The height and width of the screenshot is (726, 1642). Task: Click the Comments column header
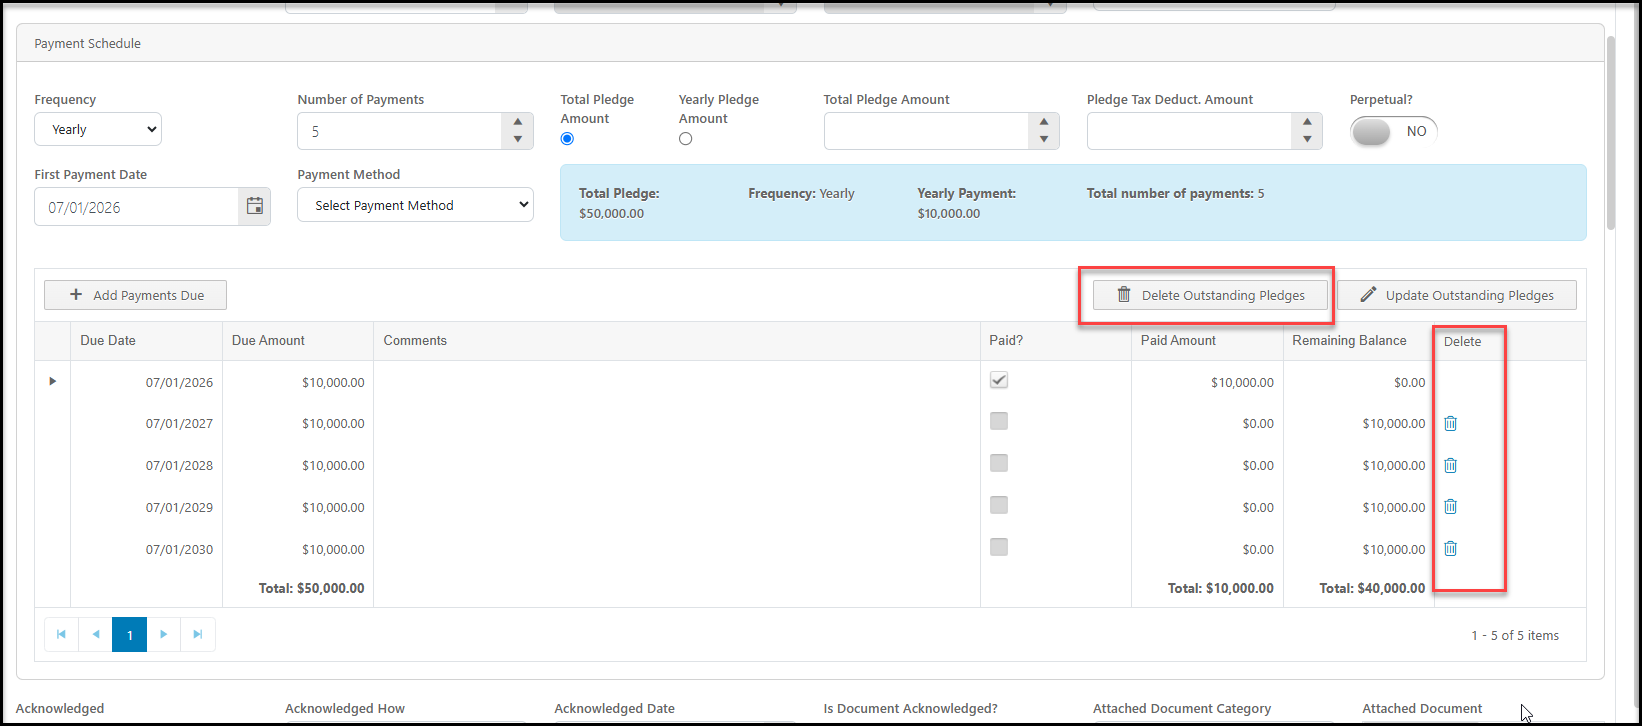[x=677, y=341]
